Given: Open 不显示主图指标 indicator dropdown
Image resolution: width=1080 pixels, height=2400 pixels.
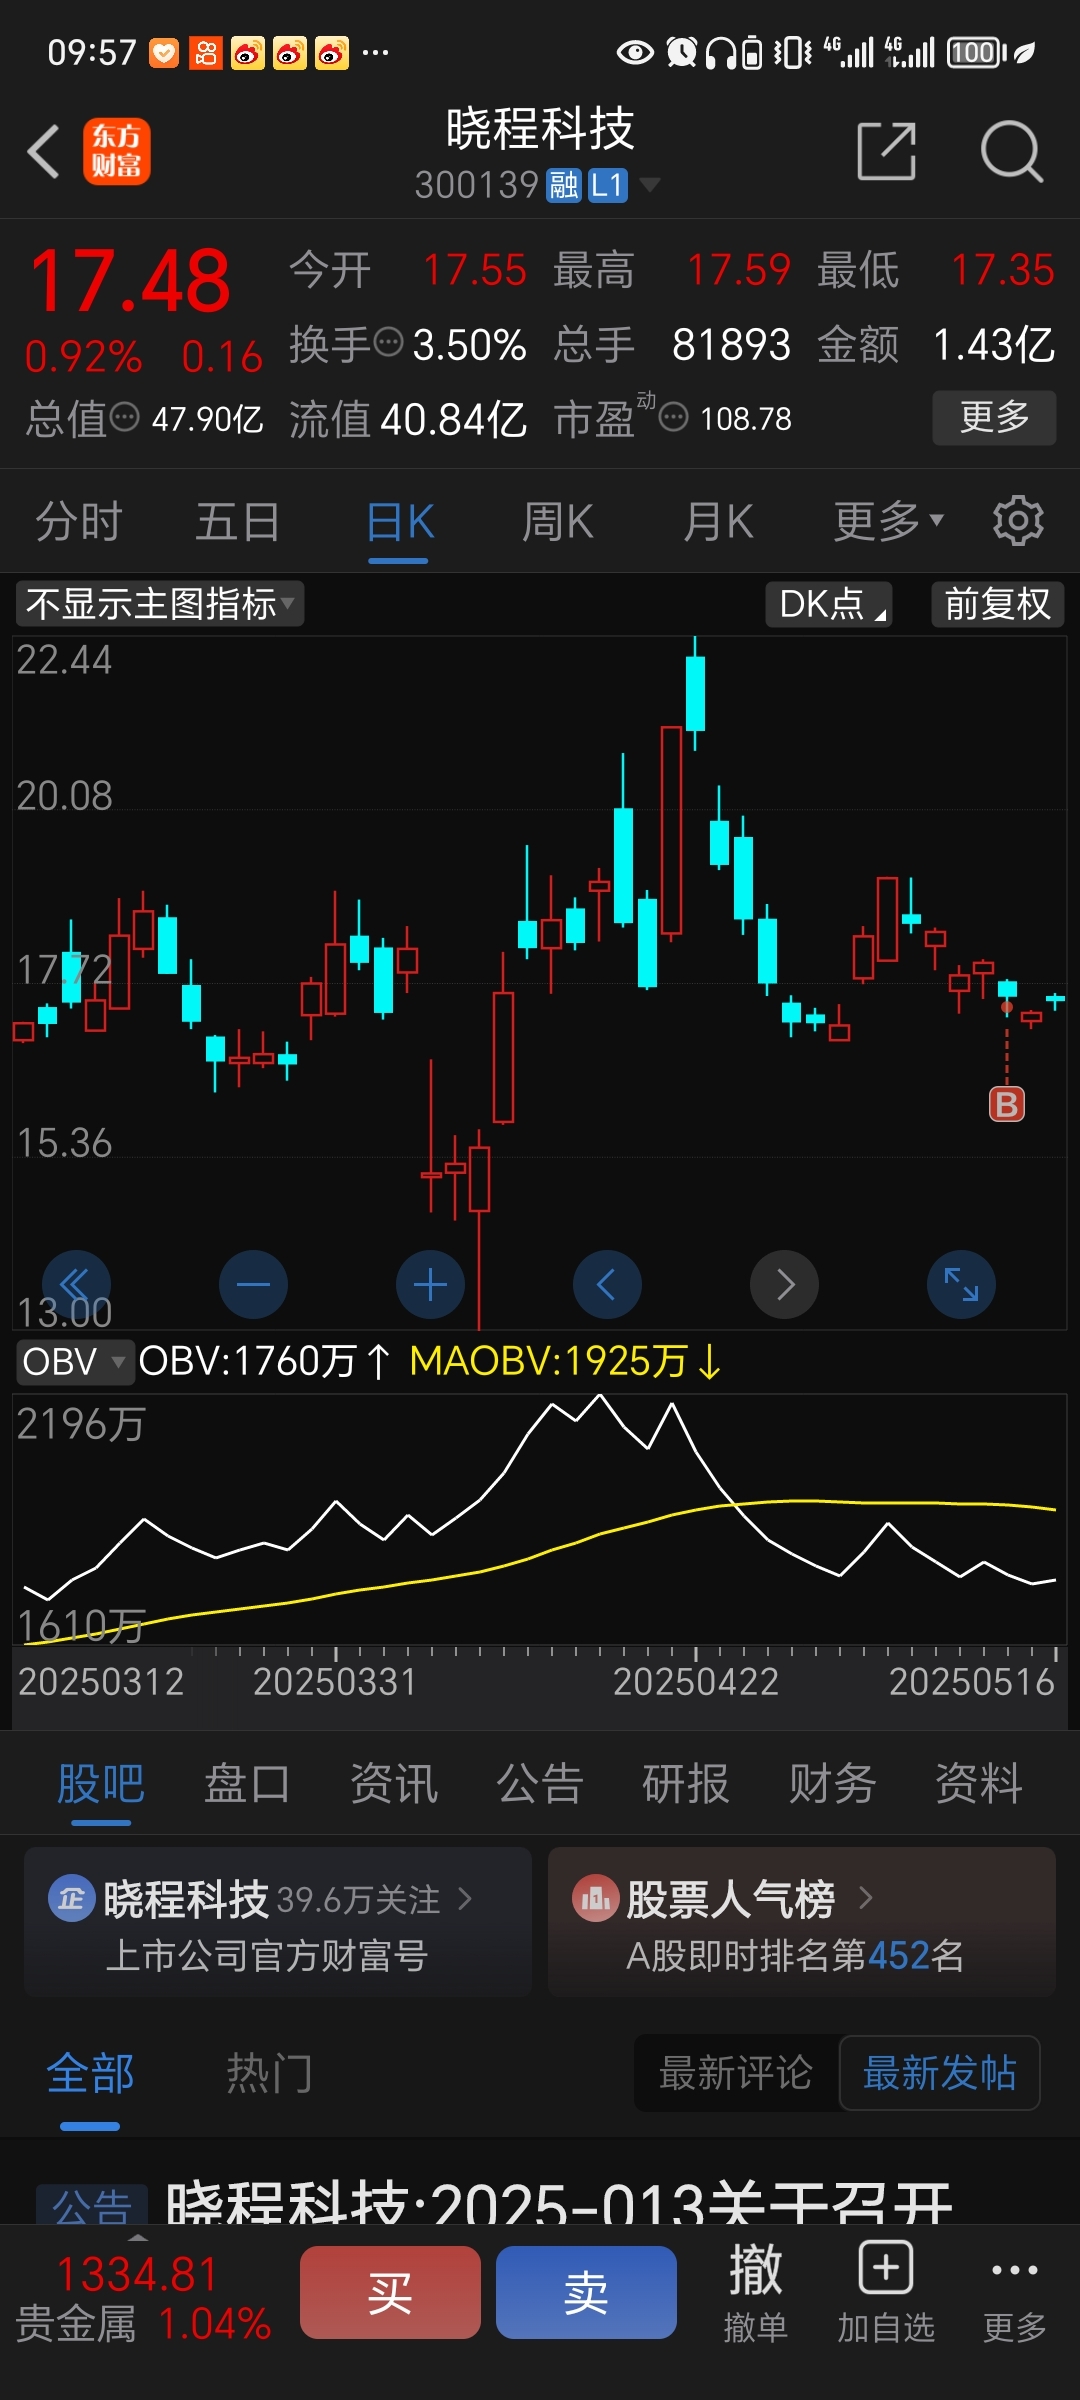Looking at the screenshot, I should pyautogui.click(x=160, y=604).
